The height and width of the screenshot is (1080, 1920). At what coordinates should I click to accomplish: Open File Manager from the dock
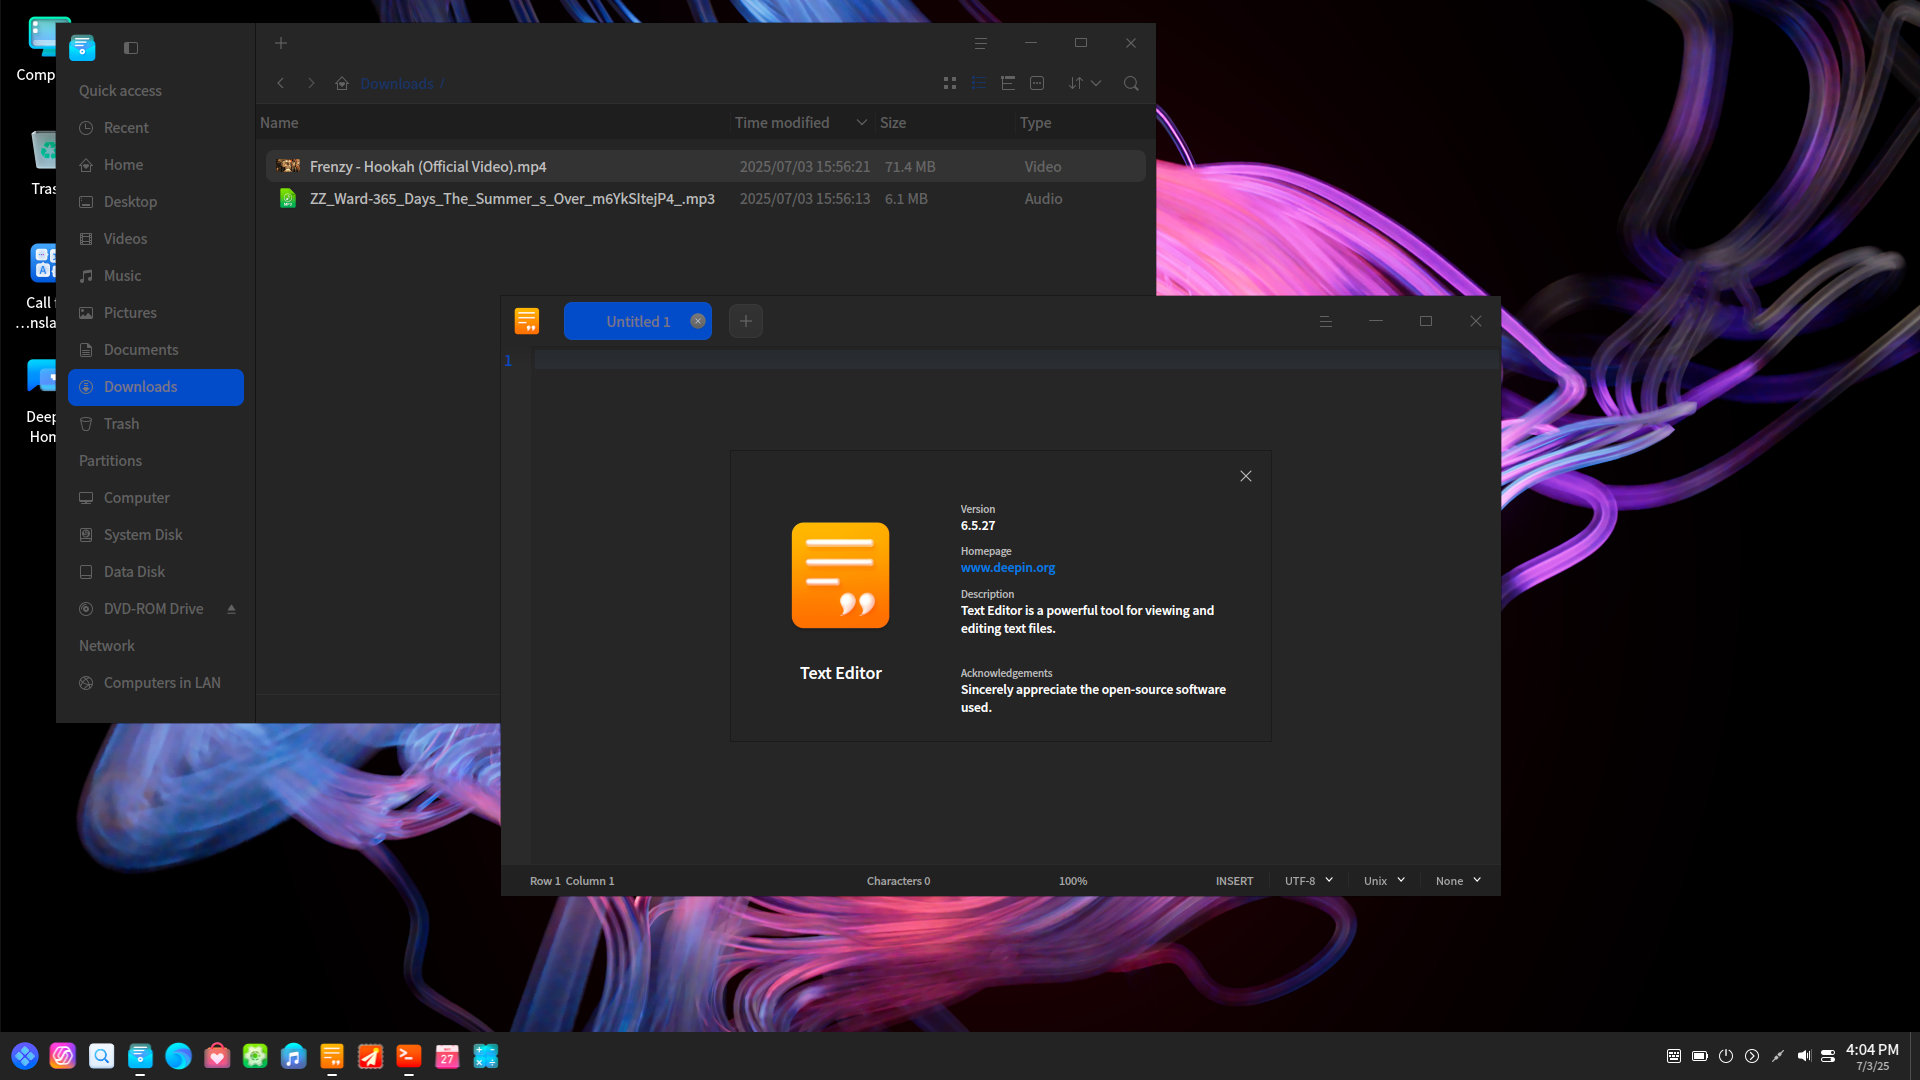(140, 1056)
